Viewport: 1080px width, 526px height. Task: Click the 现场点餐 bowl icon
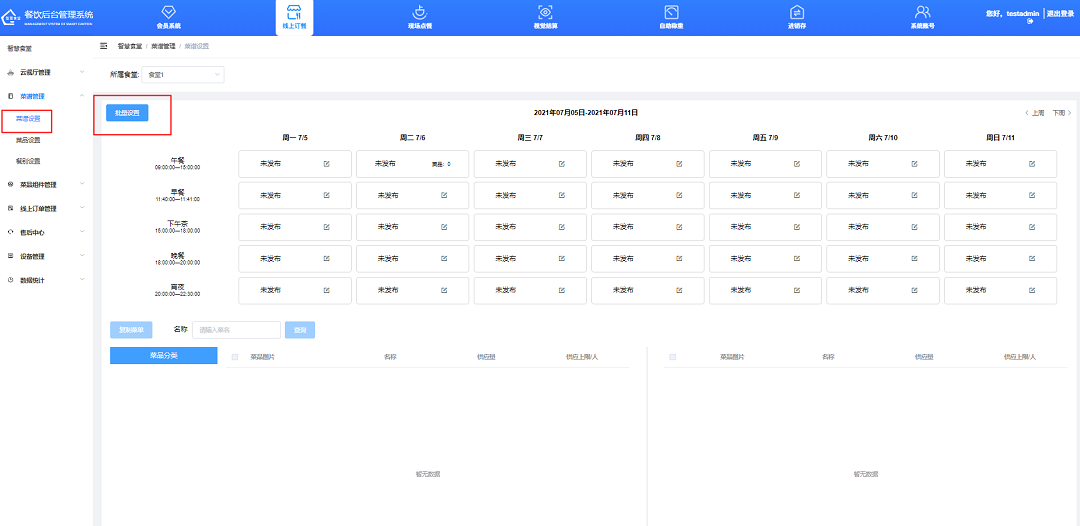[420, 12]
